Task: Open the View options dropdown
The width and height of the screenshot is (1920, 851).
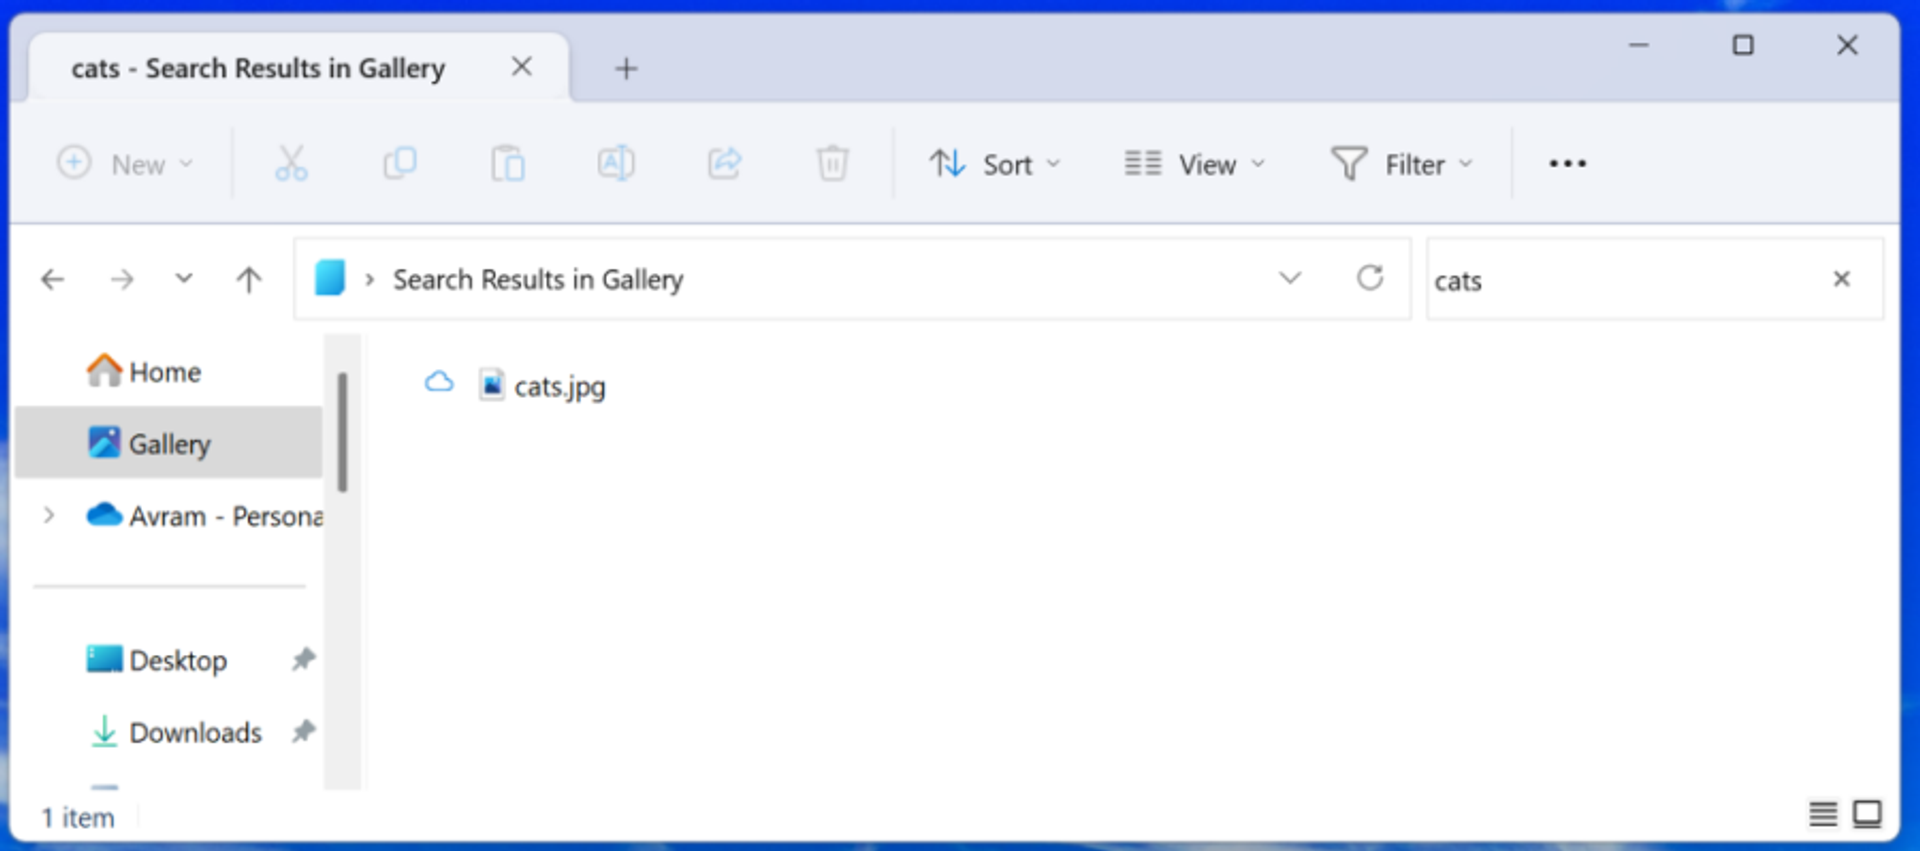Action: (x=1195, y=164)
